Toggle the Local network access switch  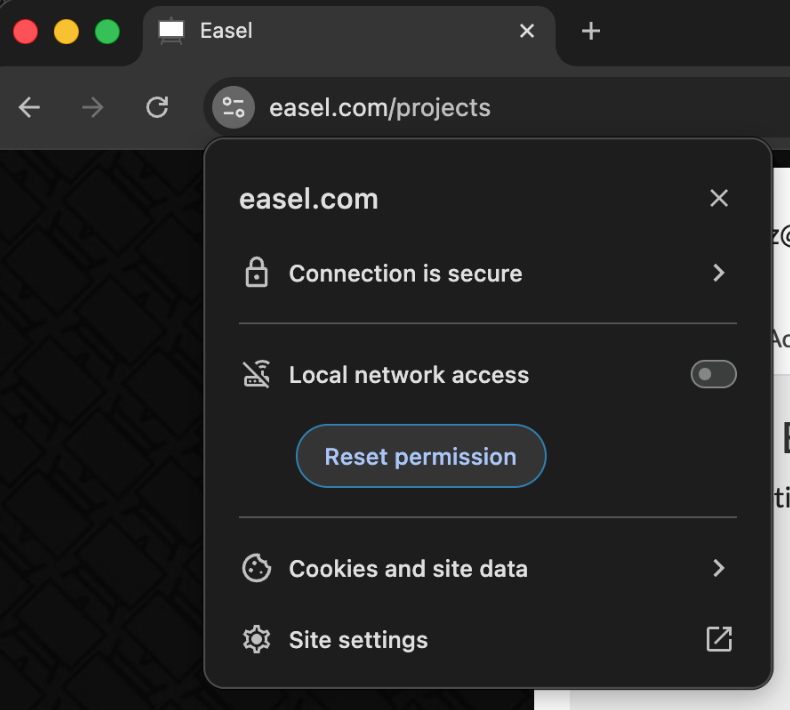click(713, 374)
